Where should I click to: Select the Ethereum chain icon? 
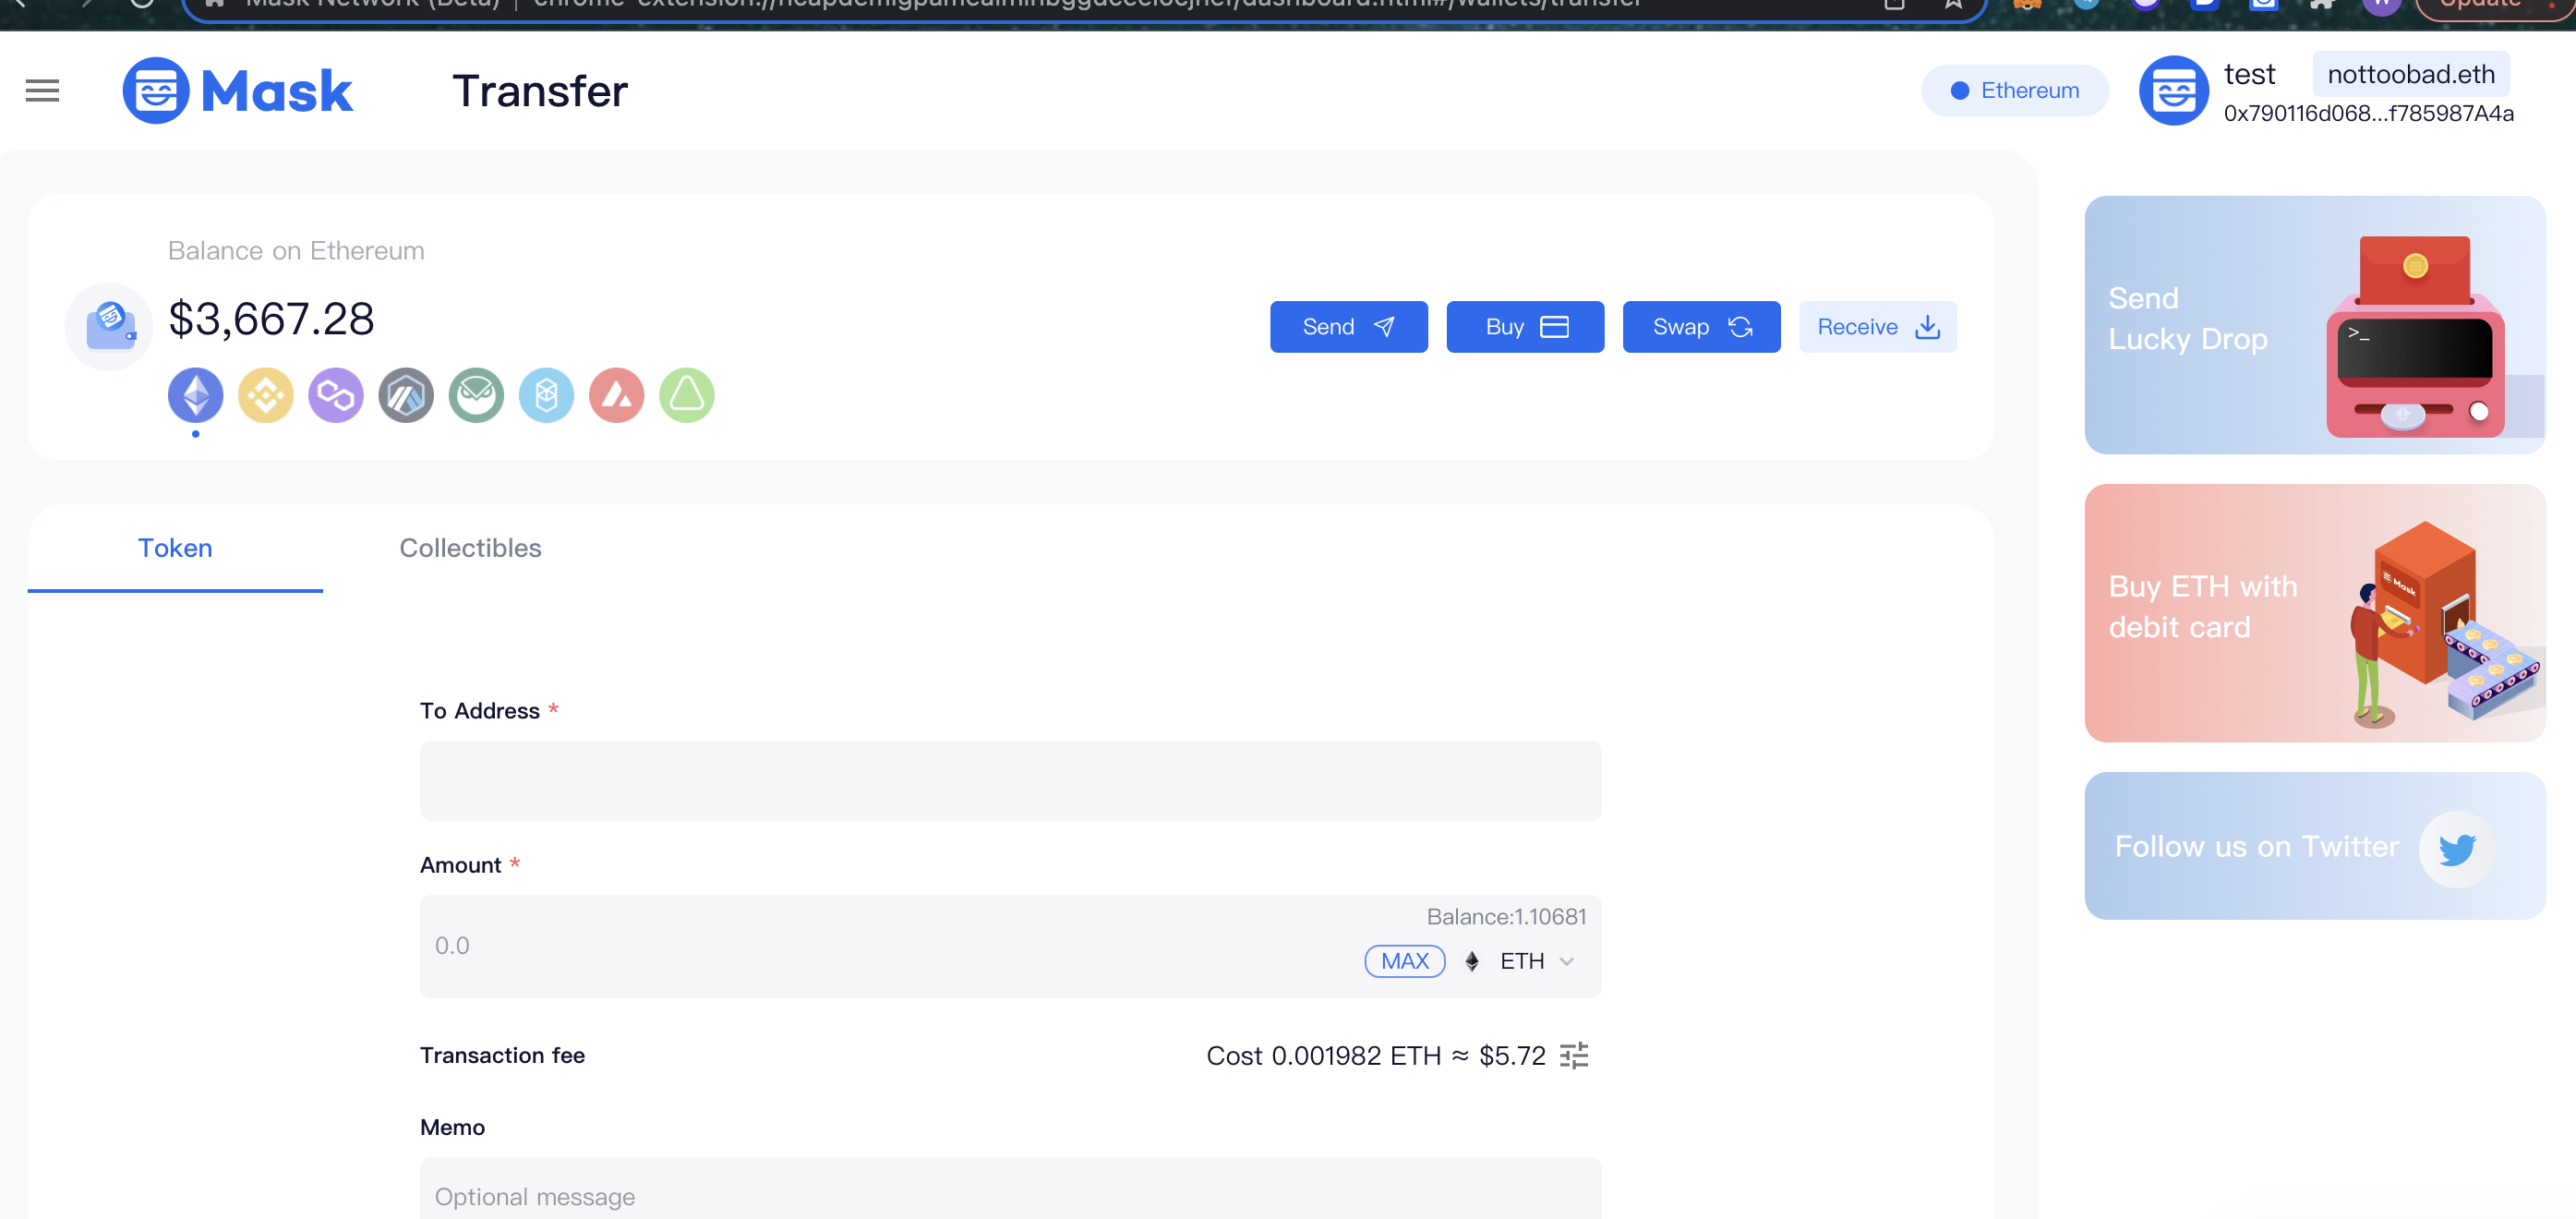195,395
